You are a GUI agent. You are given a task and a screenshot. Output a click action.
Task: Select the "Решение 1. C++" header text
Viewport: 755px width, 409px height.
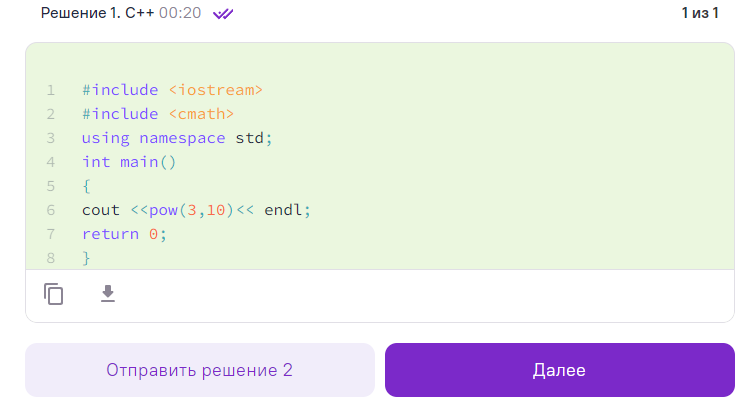(x=97, y=13)
